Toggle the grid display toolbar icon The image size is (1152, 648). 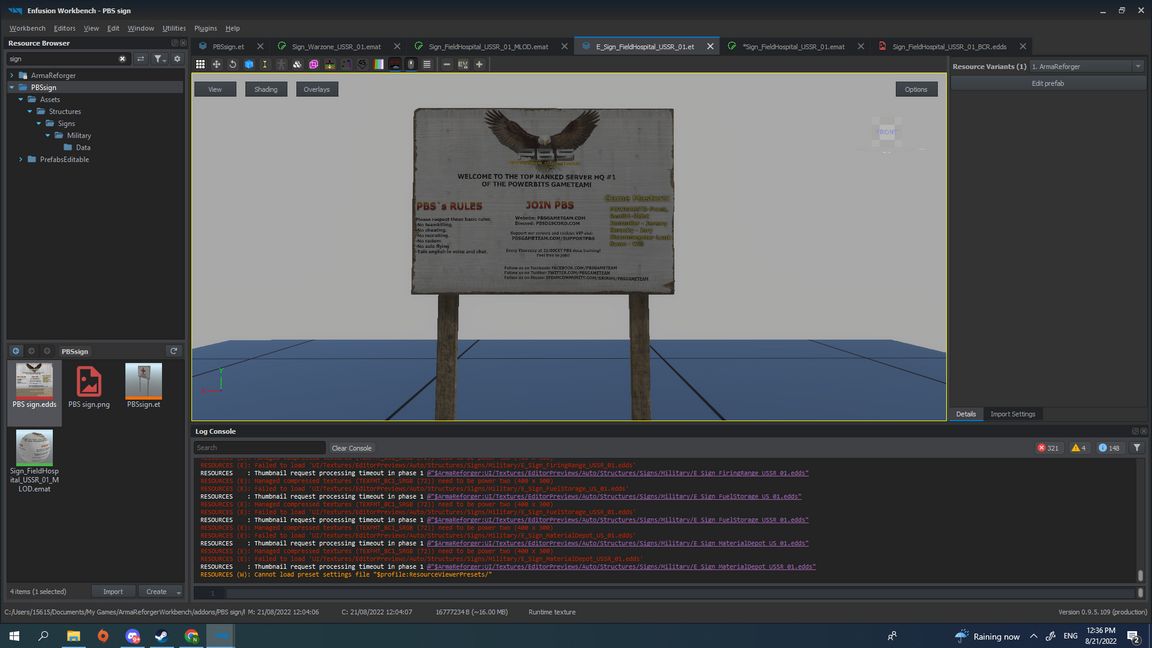pos(200,64)
